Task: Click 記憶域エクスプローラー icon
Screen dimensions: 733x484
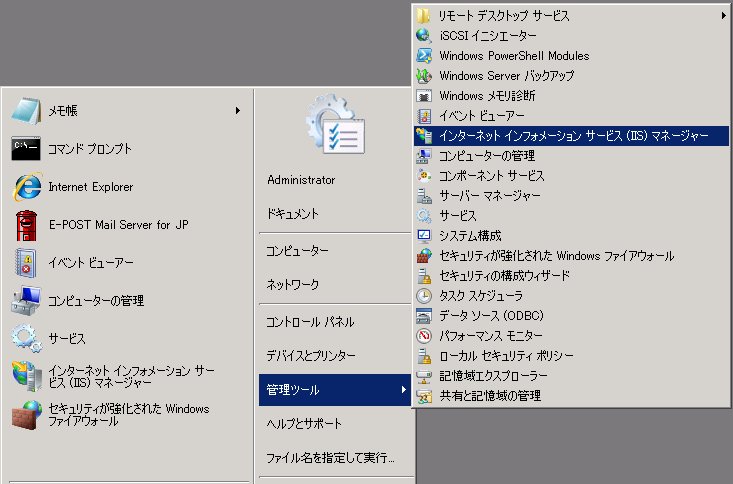Action: 424,376
